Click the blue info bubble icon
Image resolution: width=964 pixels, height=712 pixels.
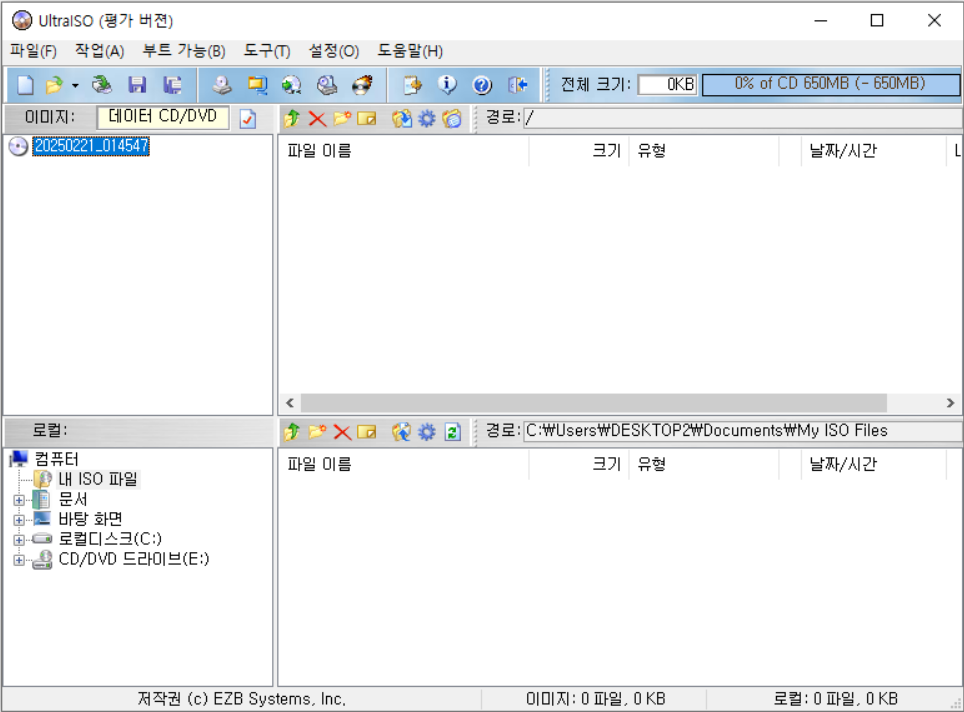(x=447, y=84)
